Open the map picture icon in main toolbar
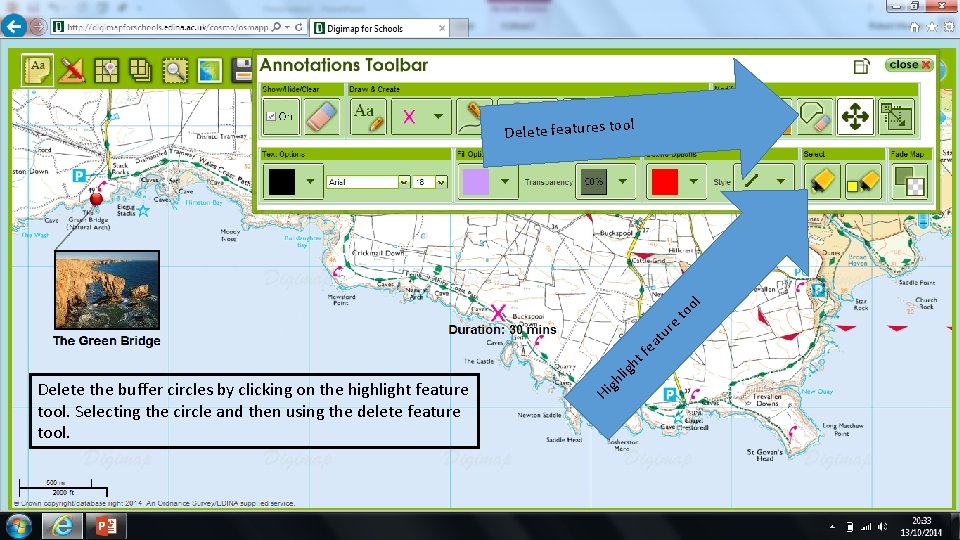 tap(209, 70)
